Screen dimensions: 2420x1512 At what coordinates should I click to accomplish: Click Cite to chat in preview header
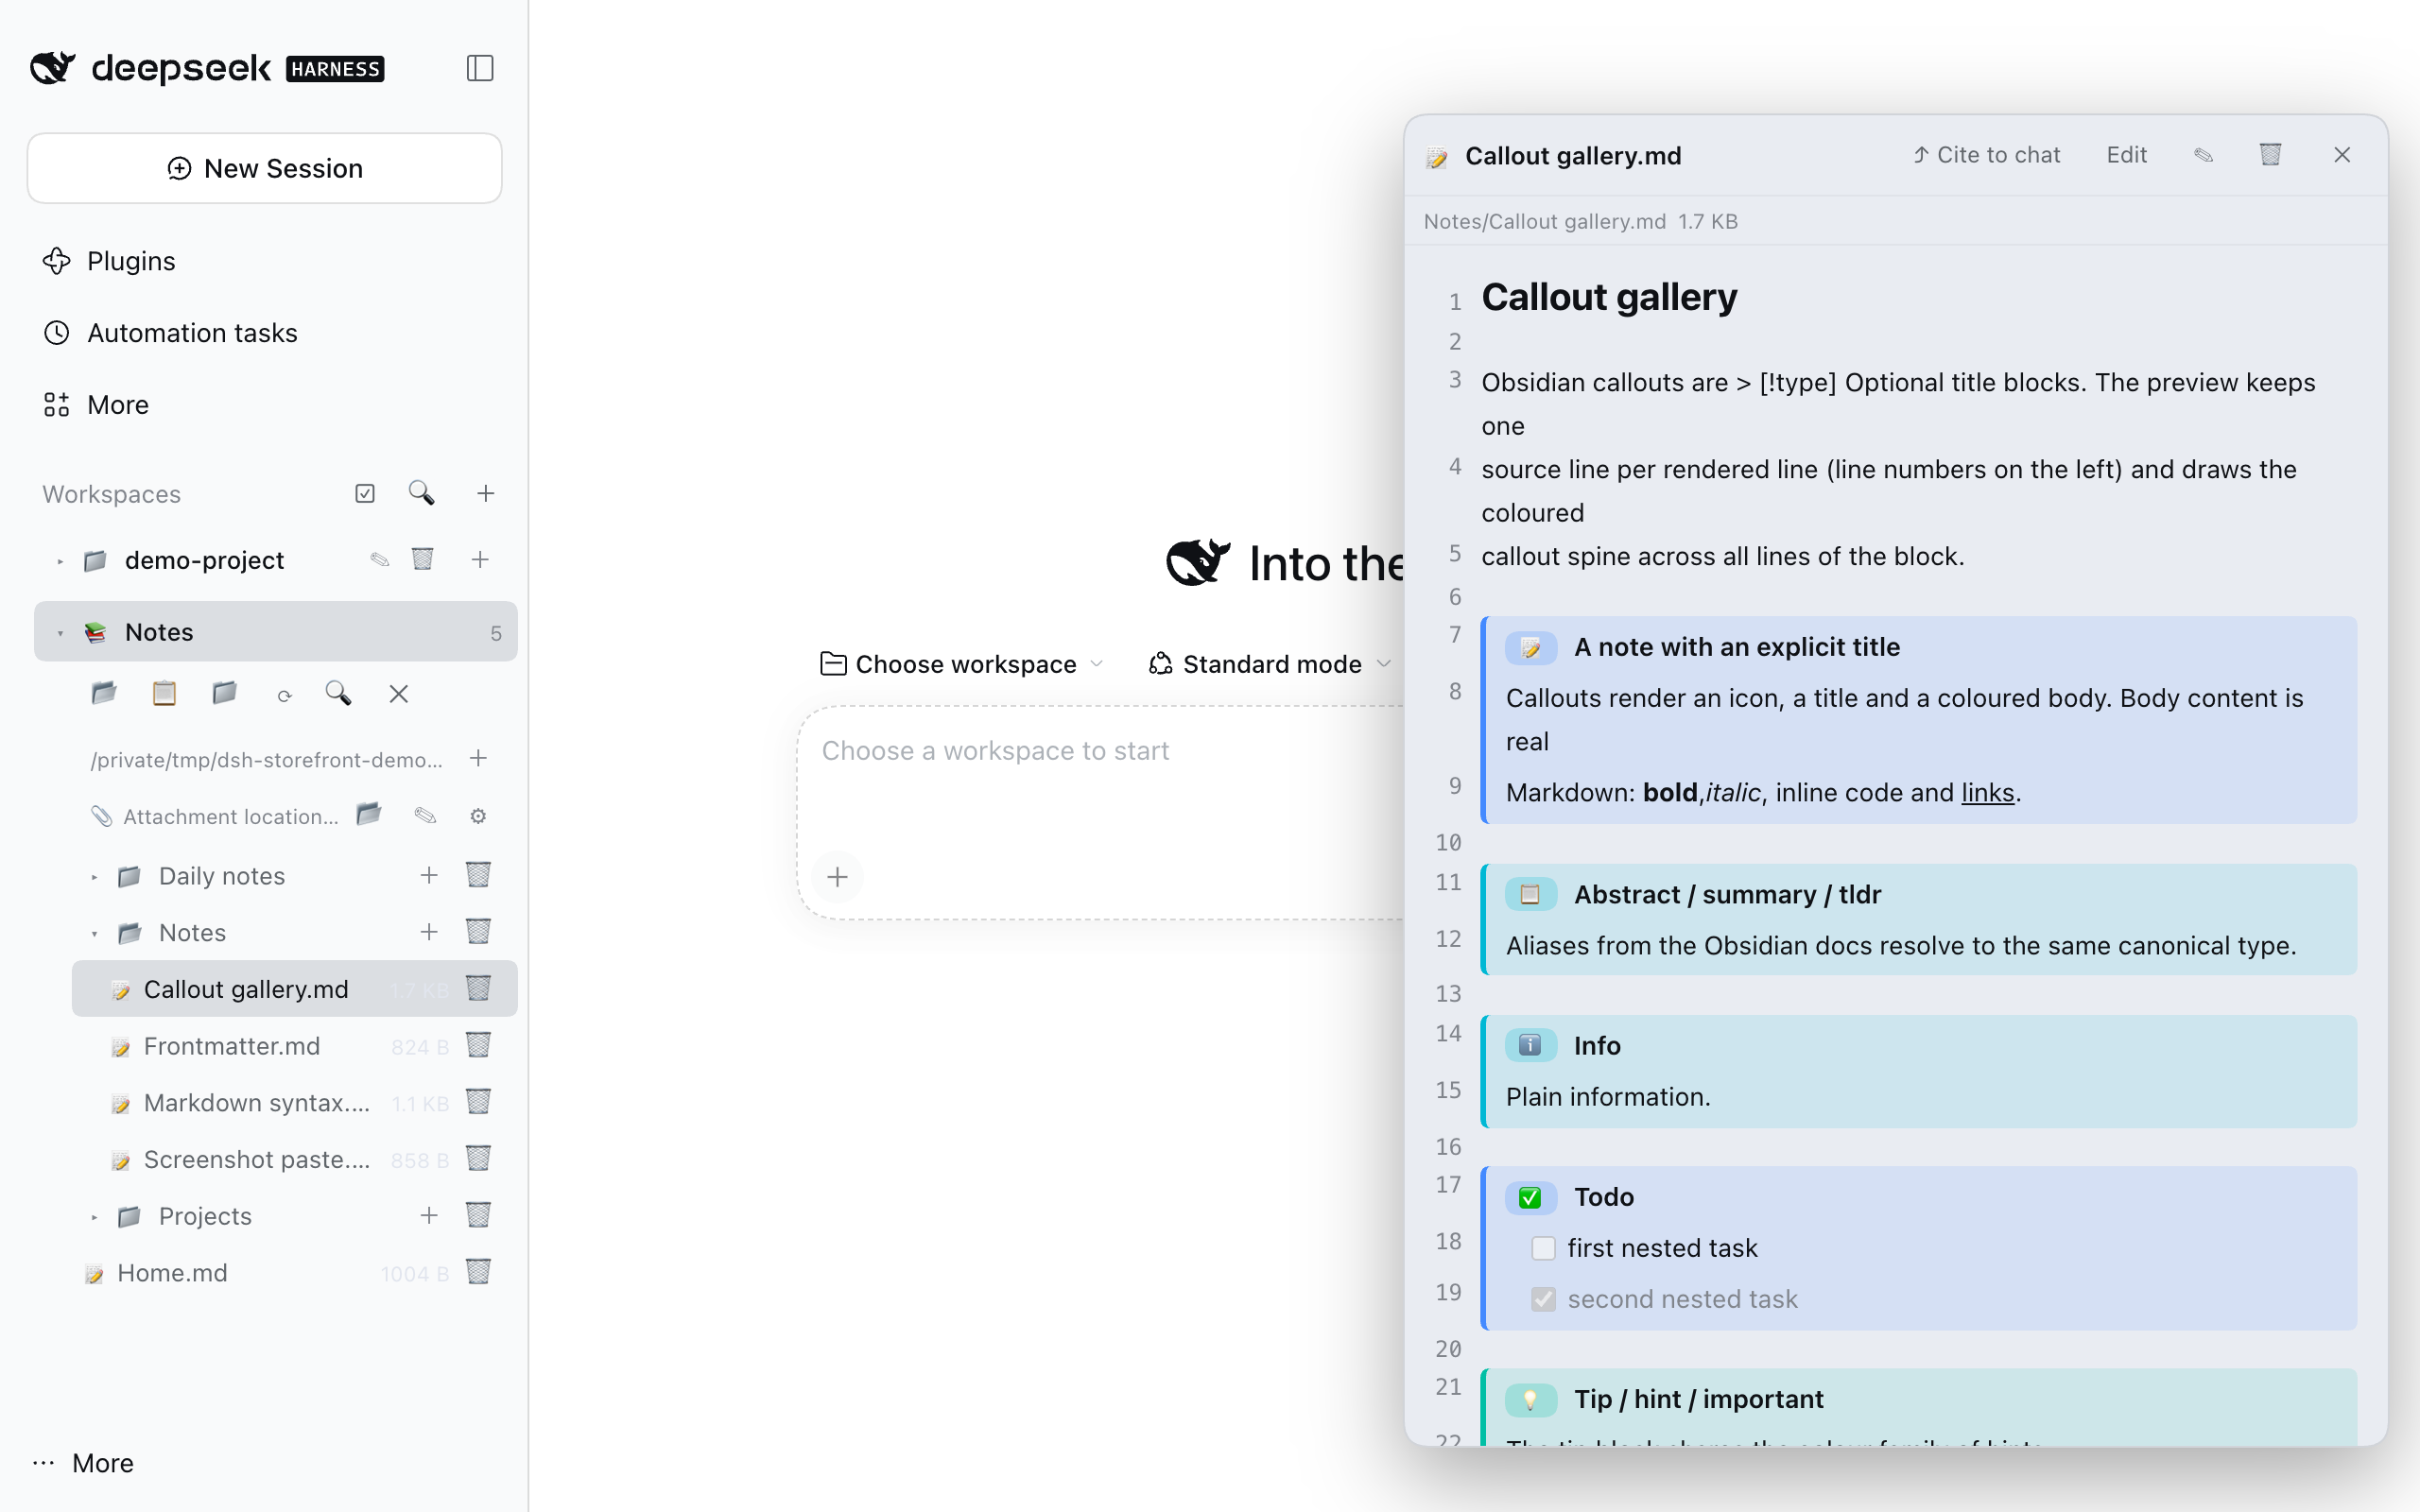[1987, 155]
